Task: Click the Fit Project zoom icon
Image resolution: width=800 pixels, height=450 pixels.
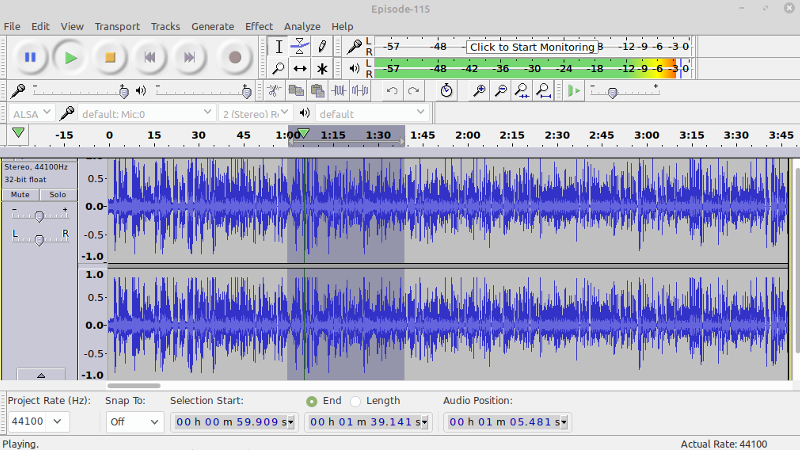Action: point(543,90)
